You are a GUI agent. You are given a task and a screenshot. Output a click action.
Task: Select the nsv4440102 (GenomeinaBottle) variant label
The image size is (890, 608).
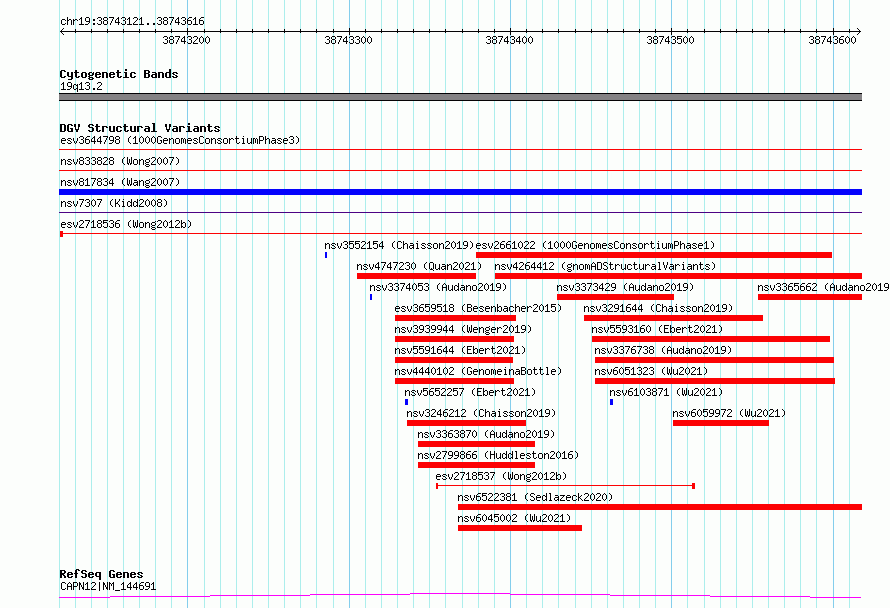coord(478,371)
